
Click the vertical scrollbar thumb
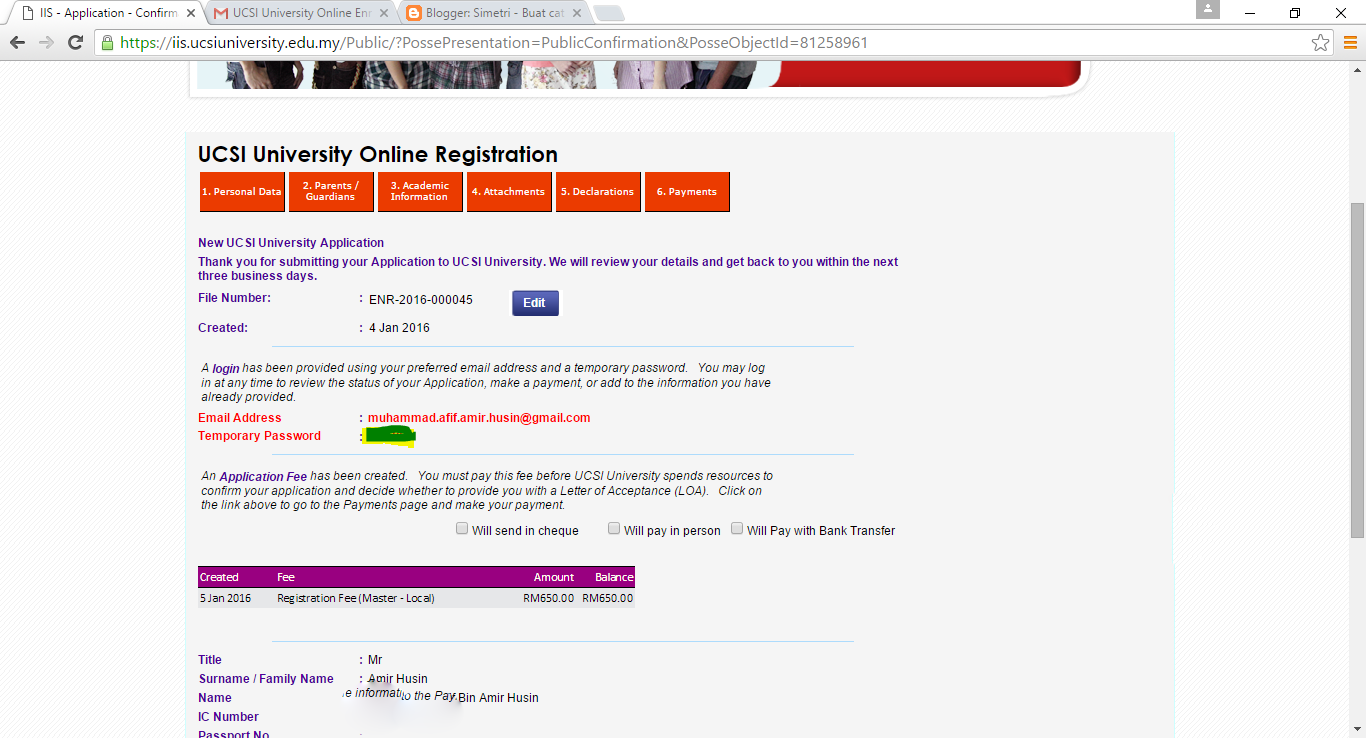pos(1357,370)
